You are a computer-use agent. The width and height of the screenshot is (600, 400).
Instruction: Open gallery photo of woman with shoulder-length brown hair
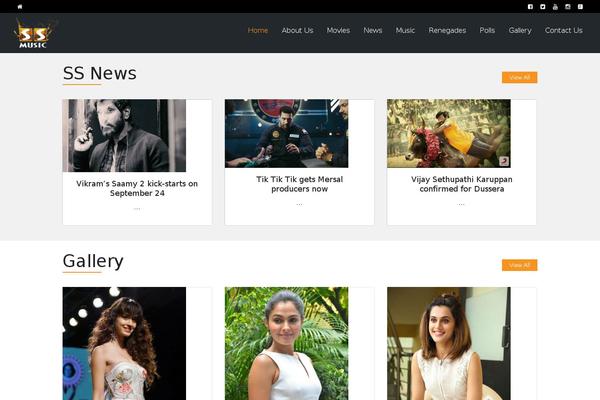(449, 343)
